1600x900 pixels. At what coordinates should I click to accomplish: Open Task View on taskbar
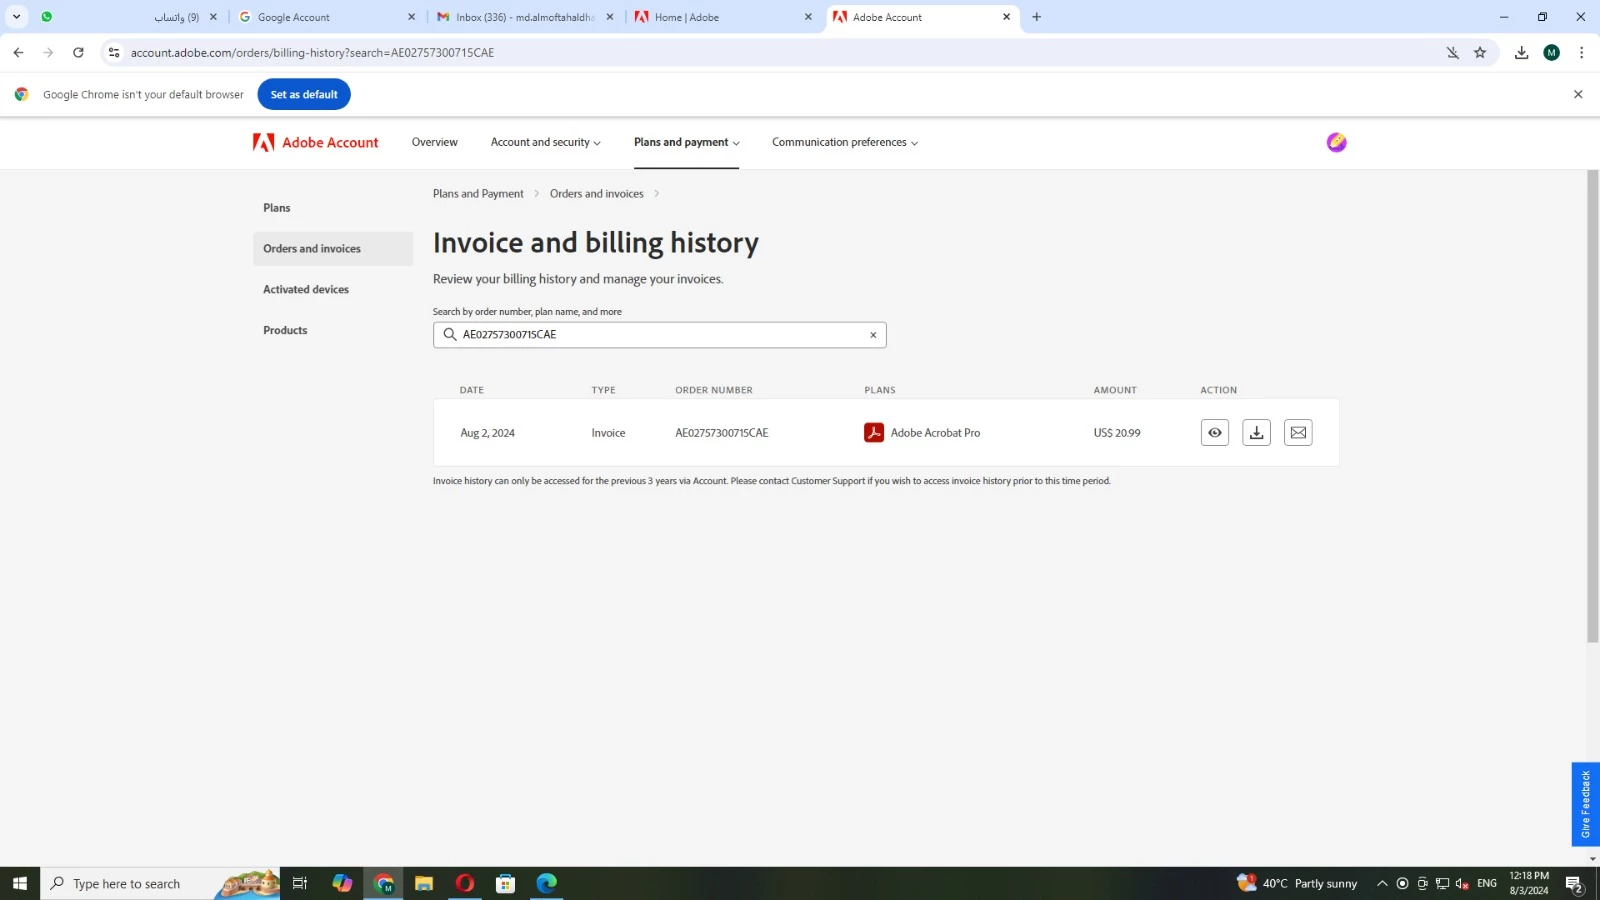[300, 883]
